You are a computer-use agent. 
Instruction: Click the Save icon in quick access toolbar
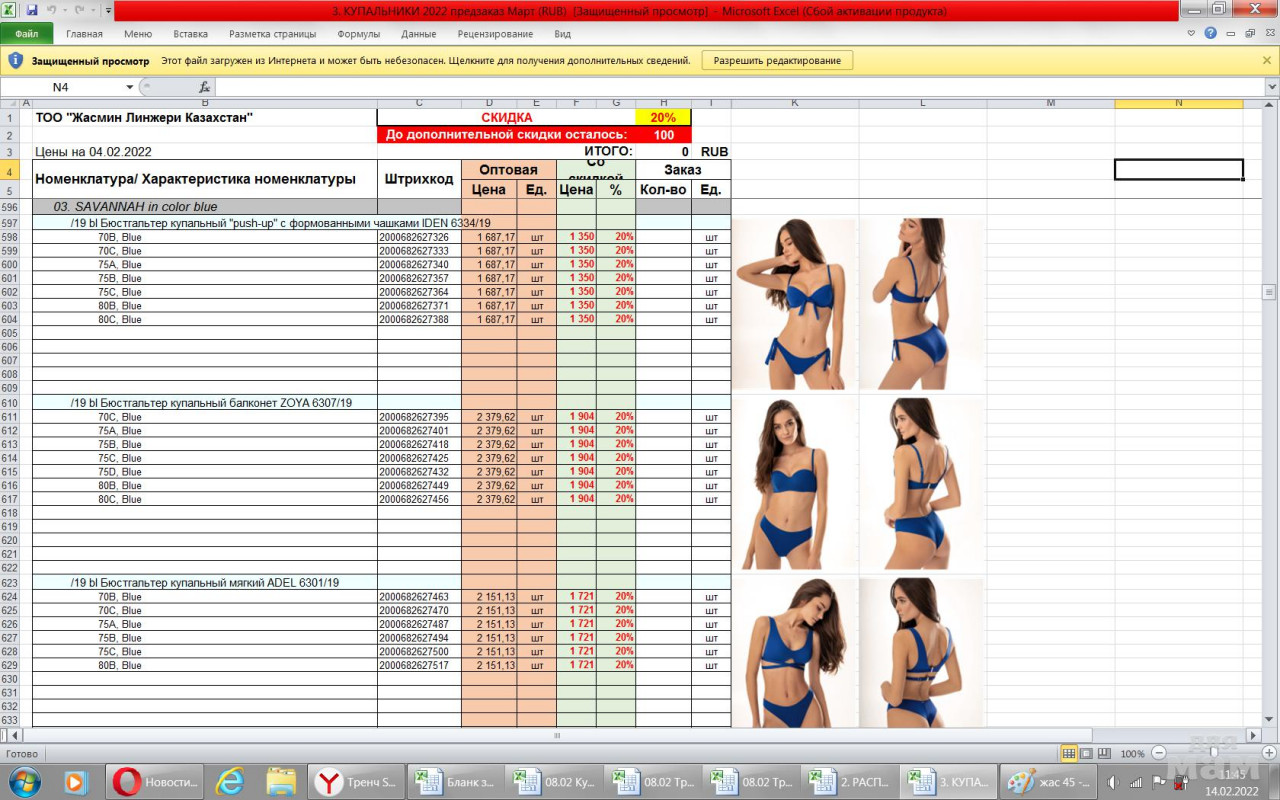(x=32, y=10)
